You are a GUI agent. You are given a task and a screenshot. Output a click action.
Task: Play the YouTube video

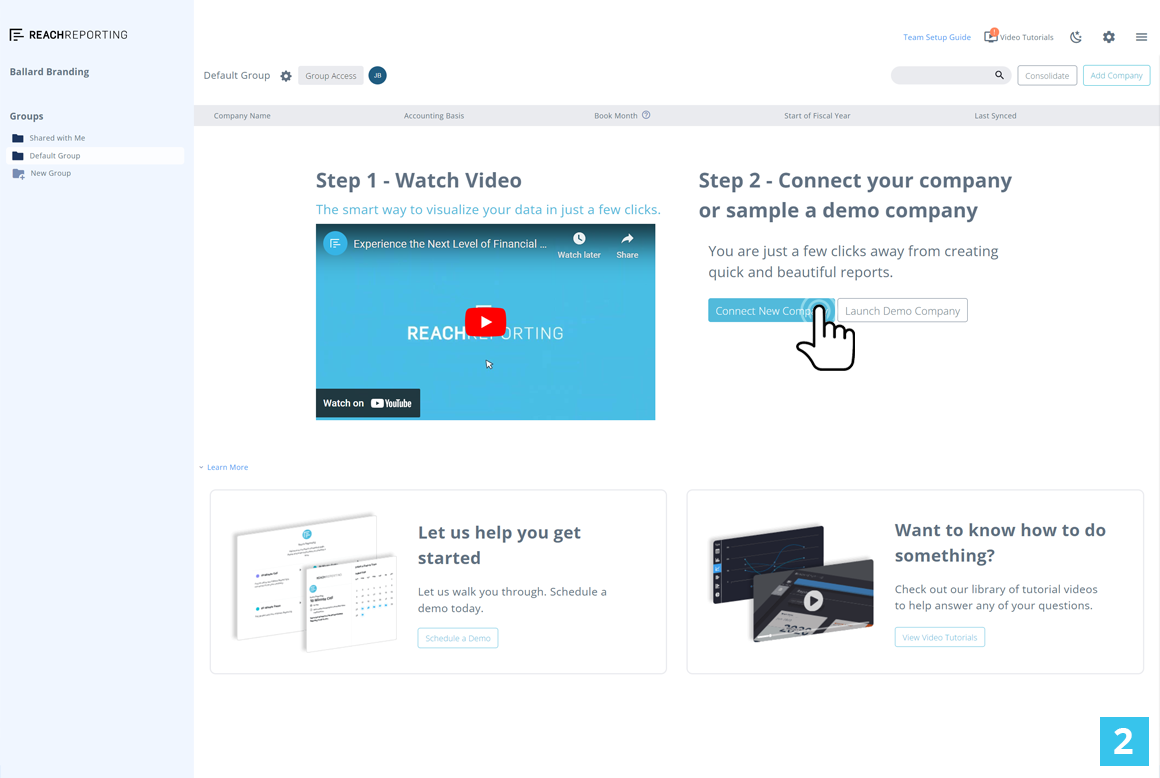tap(485, 322)
